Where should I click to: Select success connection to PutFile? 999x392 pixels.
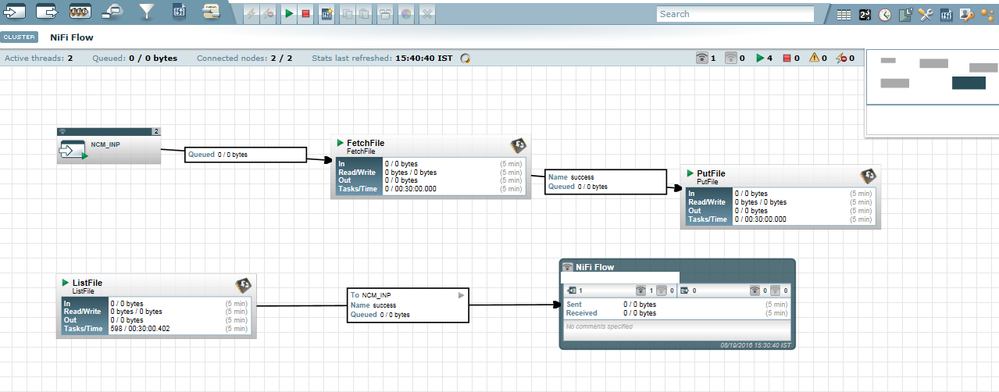(605, 182)
